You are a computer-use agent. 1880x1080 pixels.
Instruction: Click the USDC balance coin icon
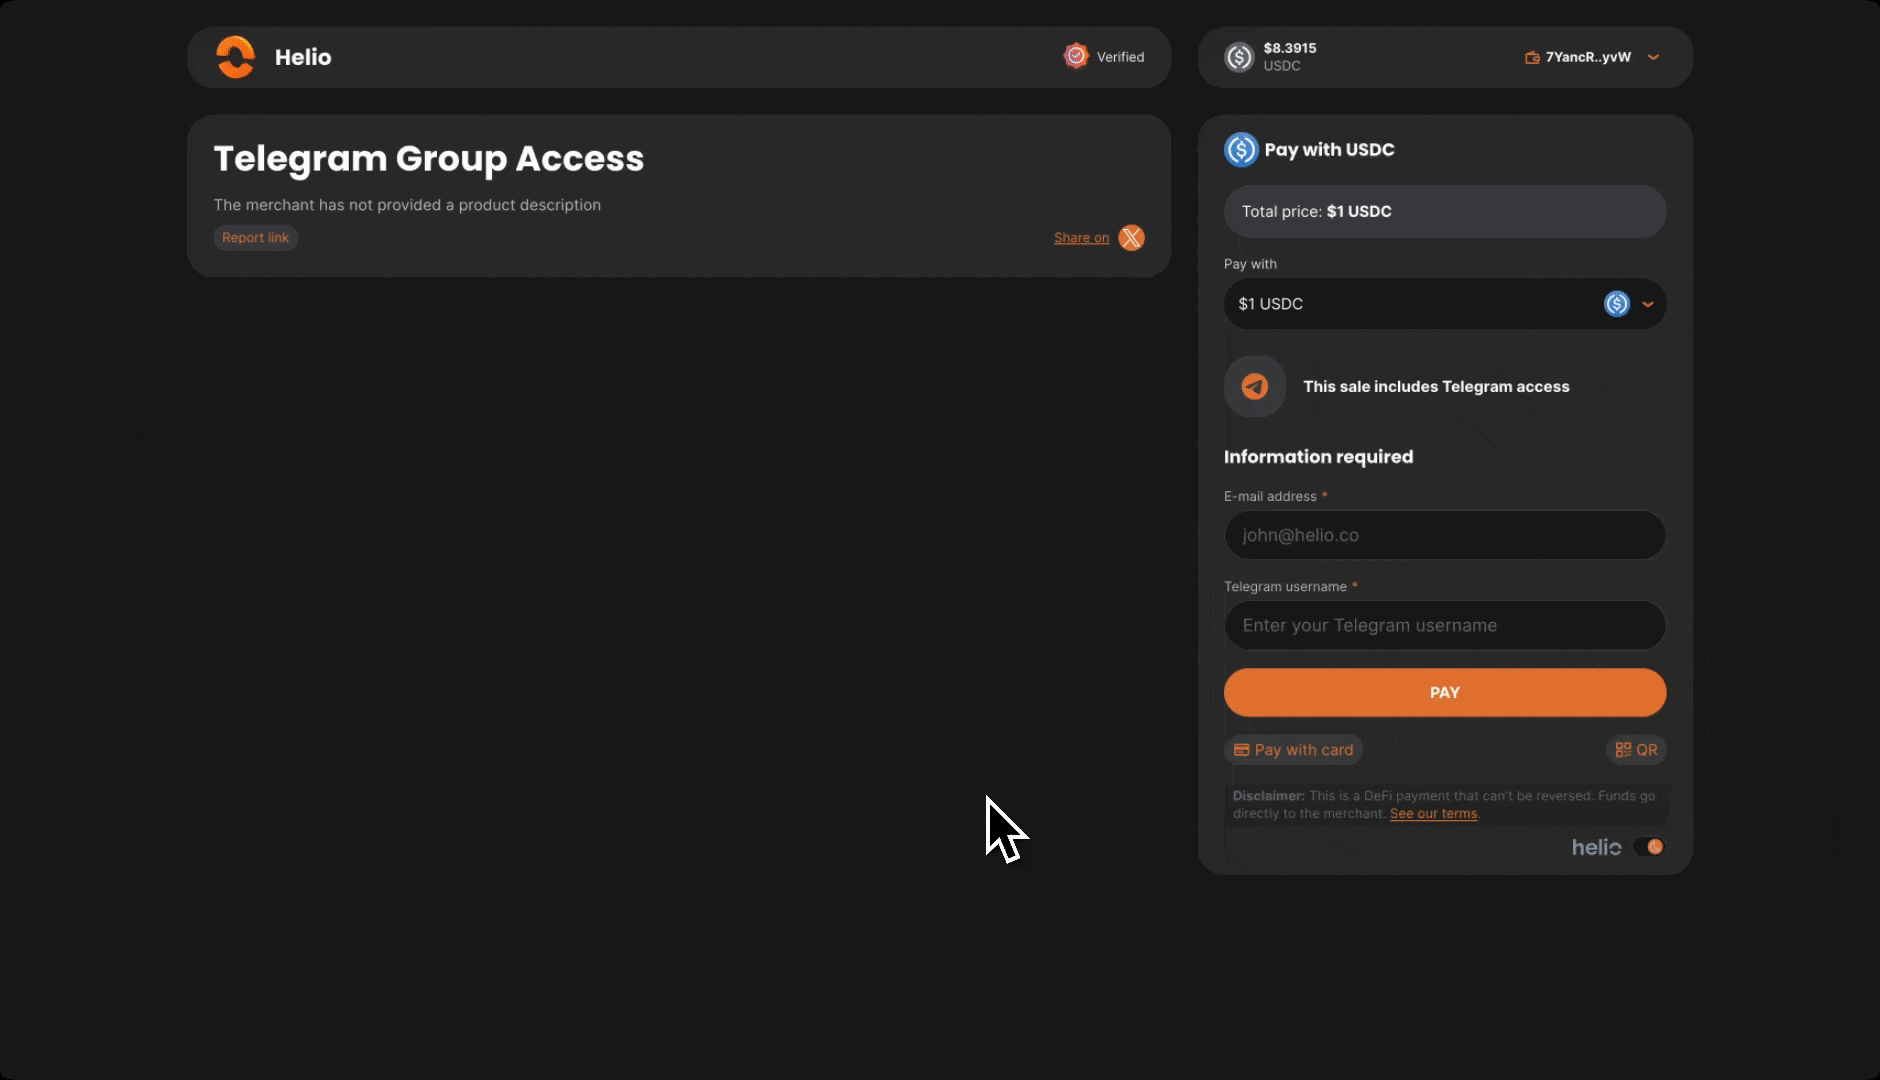pyautogui.click(x=1239, y=57)
